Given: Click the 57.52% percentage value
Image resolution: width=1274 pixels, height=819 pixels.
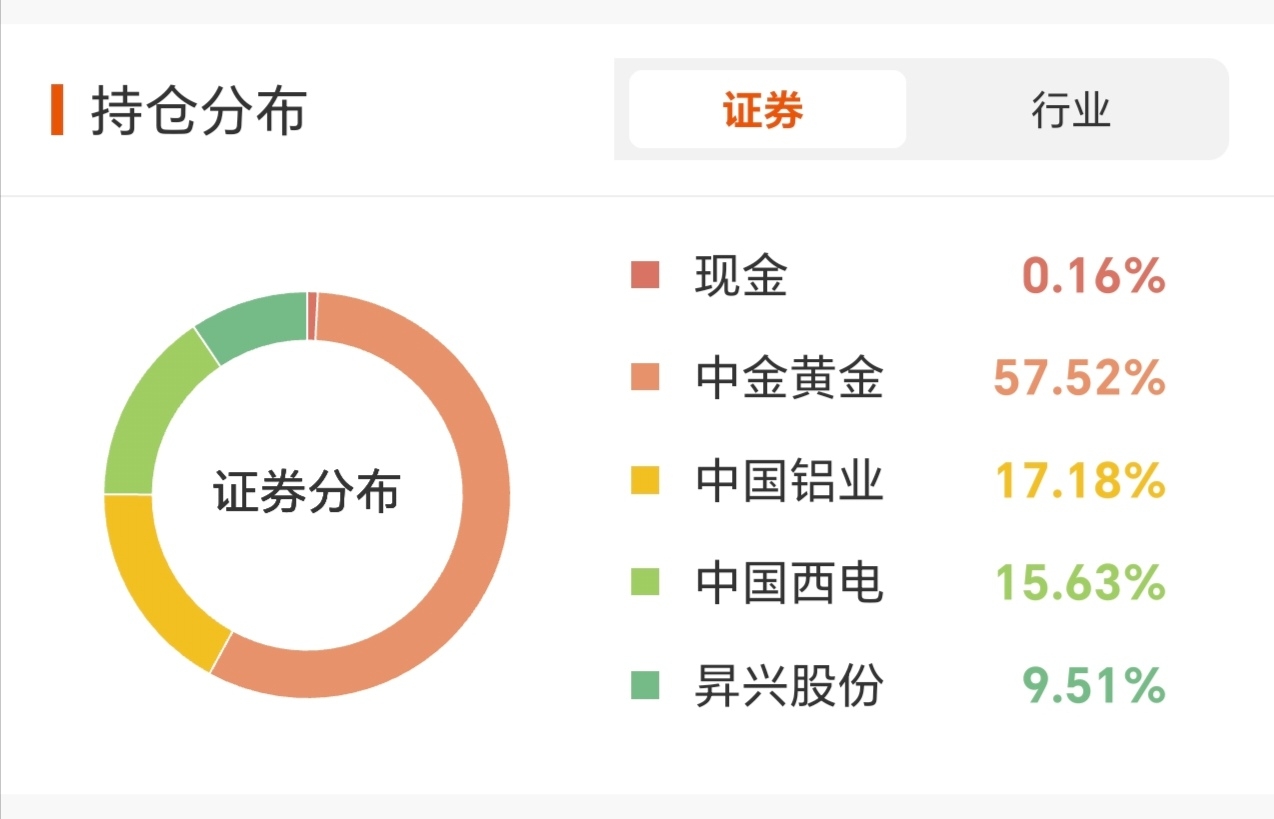Looking at the screenshot, I should coord(1079,379).
